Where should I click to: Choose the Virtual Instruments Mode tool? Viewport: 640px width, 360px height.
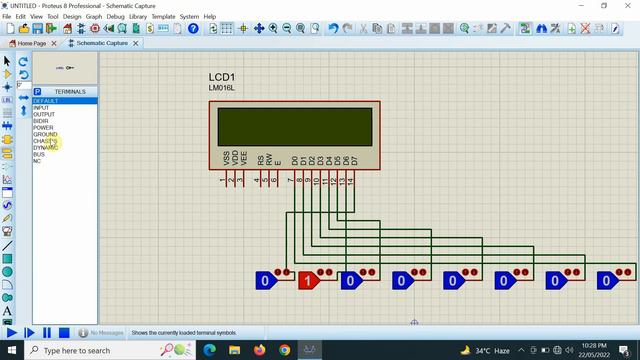tap(7, 231)
